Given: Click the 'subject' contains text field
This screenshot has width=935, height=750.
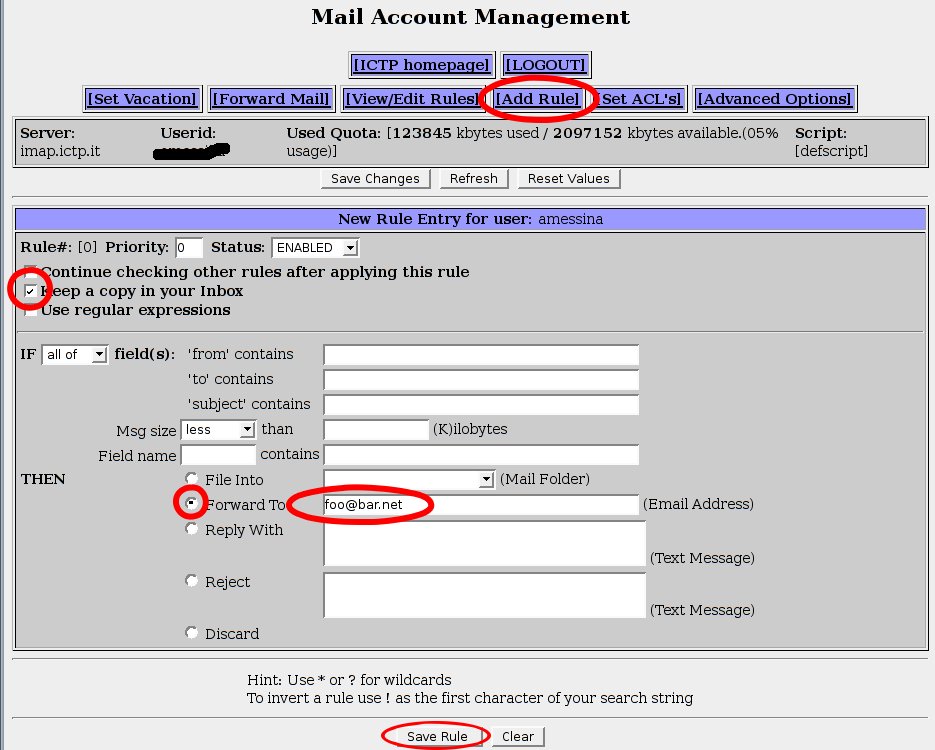Looking at the screenshot, I should (x=480, y=404).
